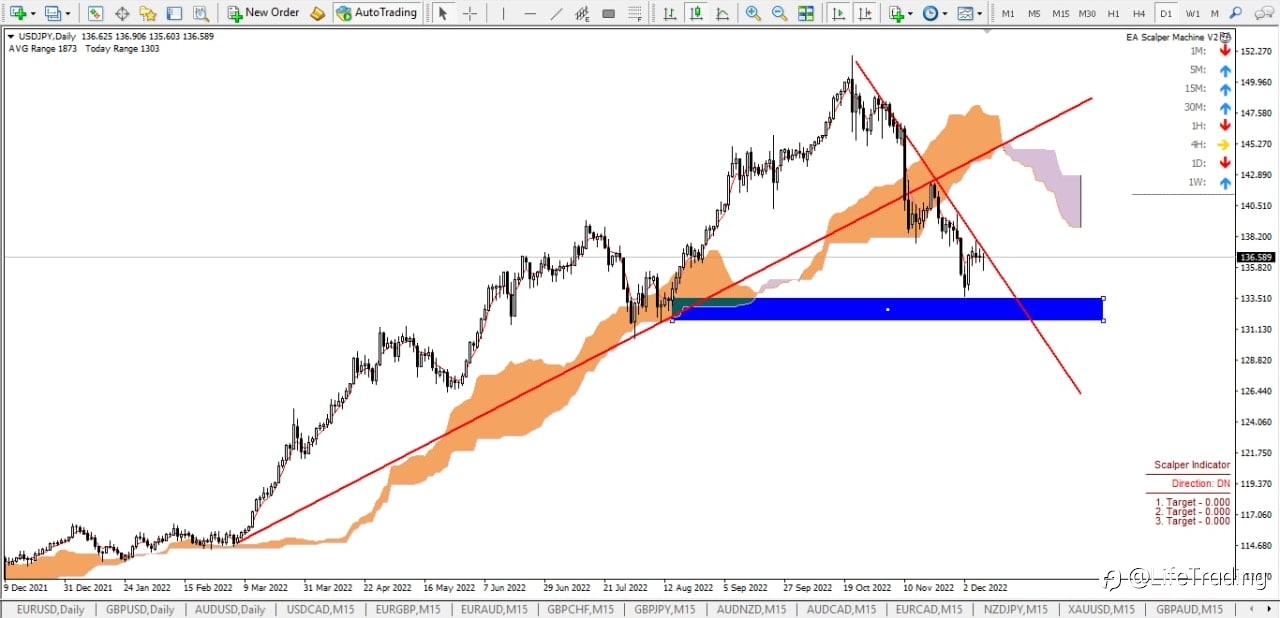Select the Cursor arrow tool
The height and width of the screenshot is (618, 1280).
pyautogui.click(x=443, y=13)
